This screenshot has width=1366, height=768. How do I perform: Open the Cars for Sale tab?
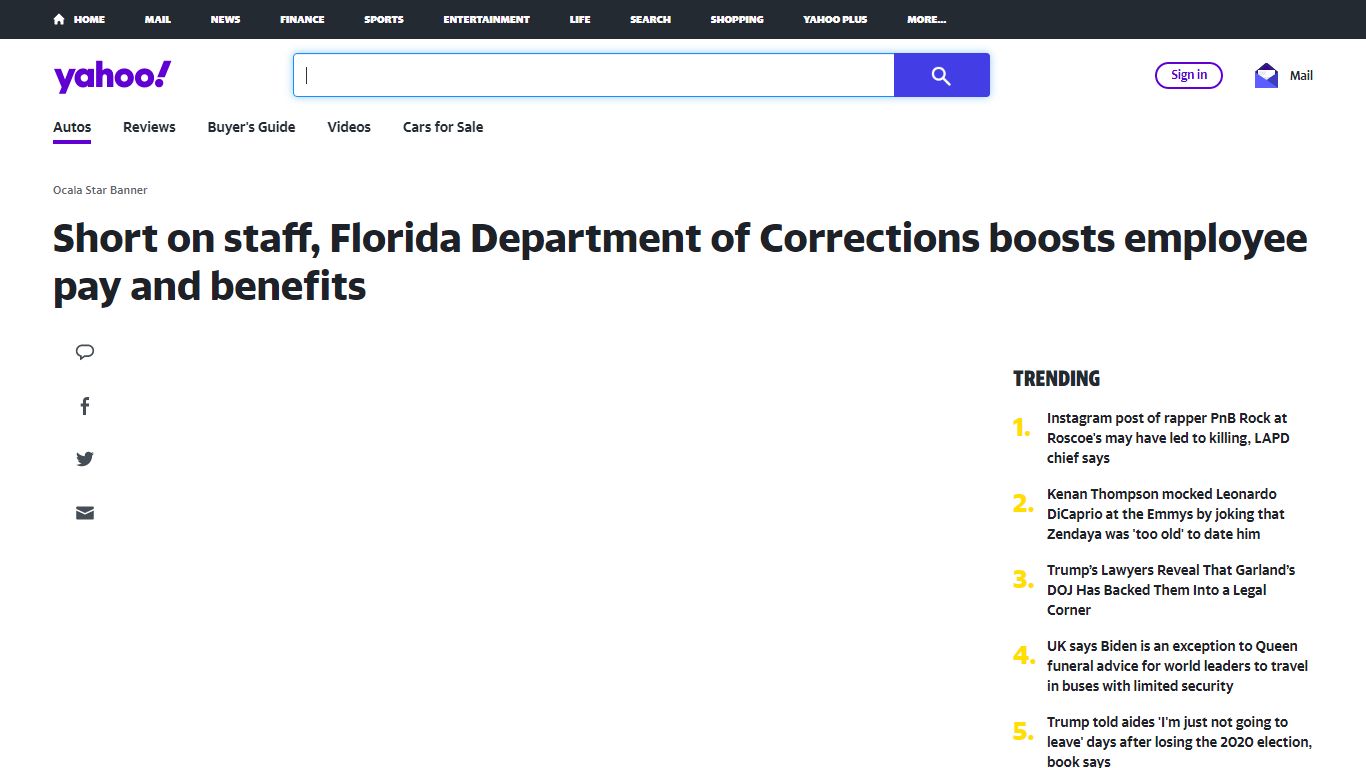pyautogui.click(x=443, y=127)
